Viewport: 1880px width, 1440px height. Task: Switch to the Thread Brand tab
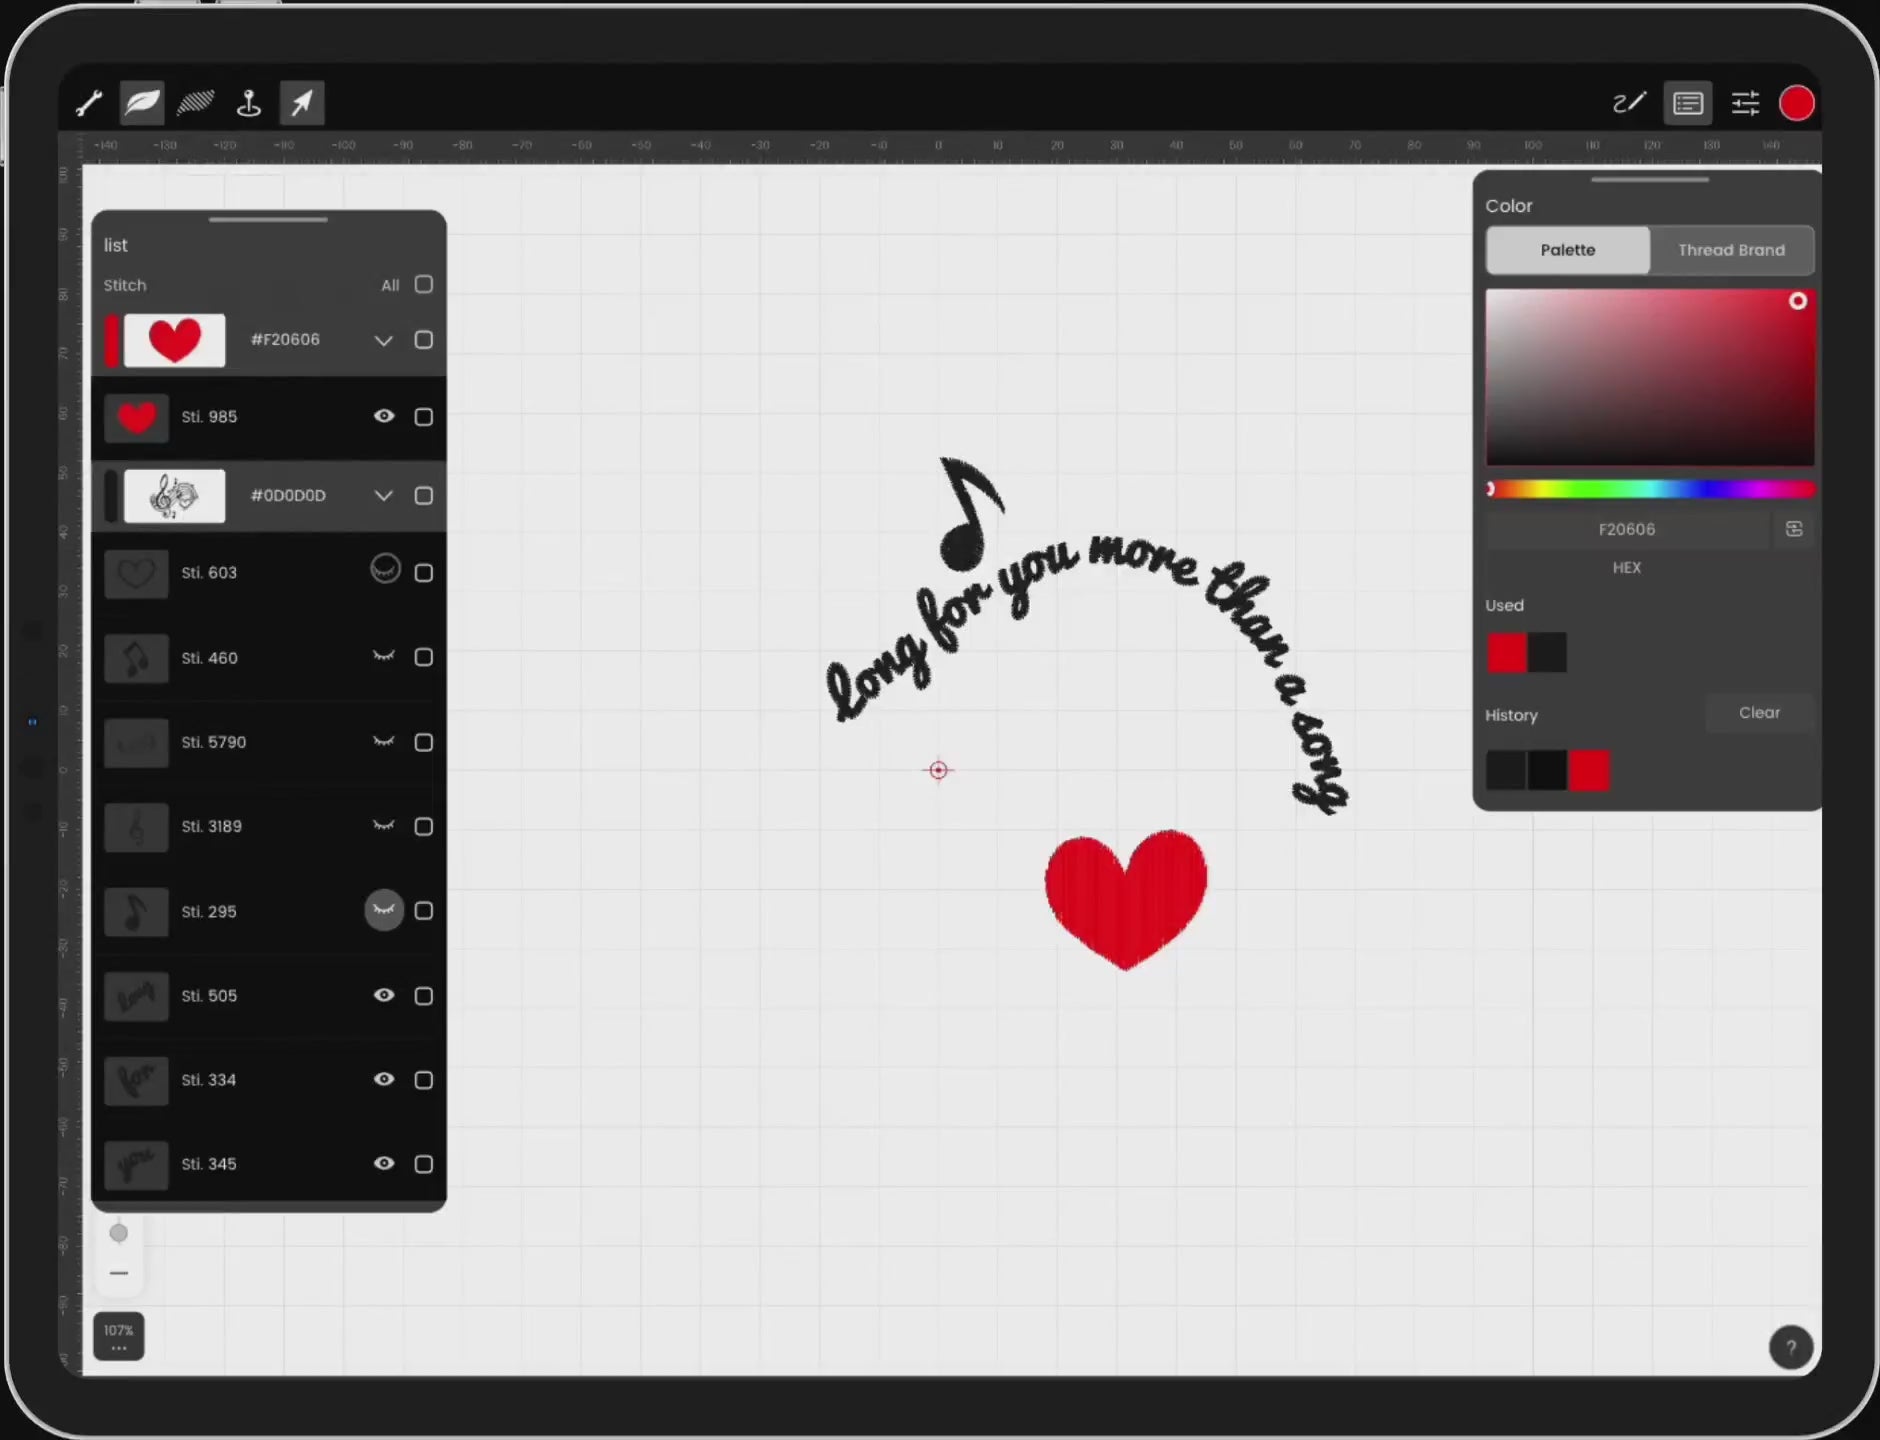tap(1731, 250)
